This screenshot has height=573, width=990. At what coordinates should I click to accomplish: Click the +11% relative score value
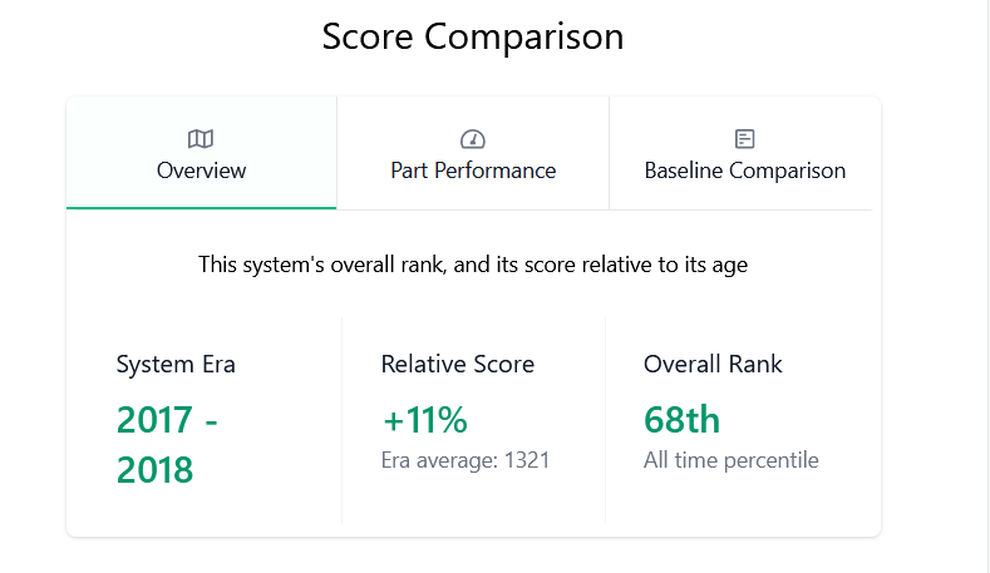click(x=425, y=420)
